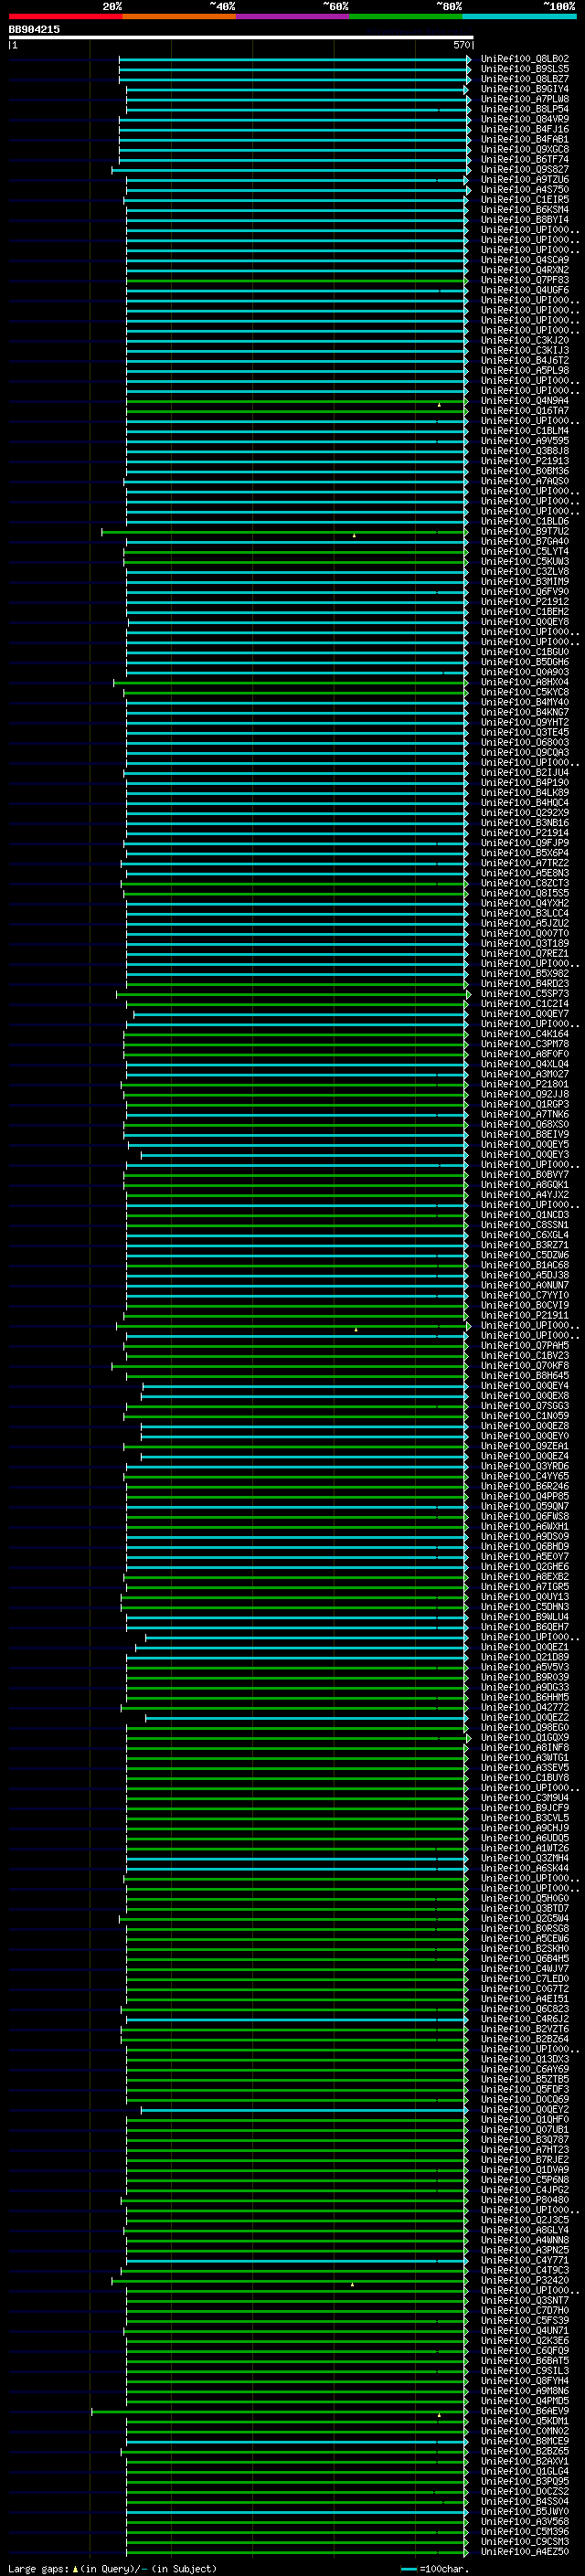Select hit label UniRef100_P21913
Viewport: 585px width, 2576px height.
tap(524, 461)
